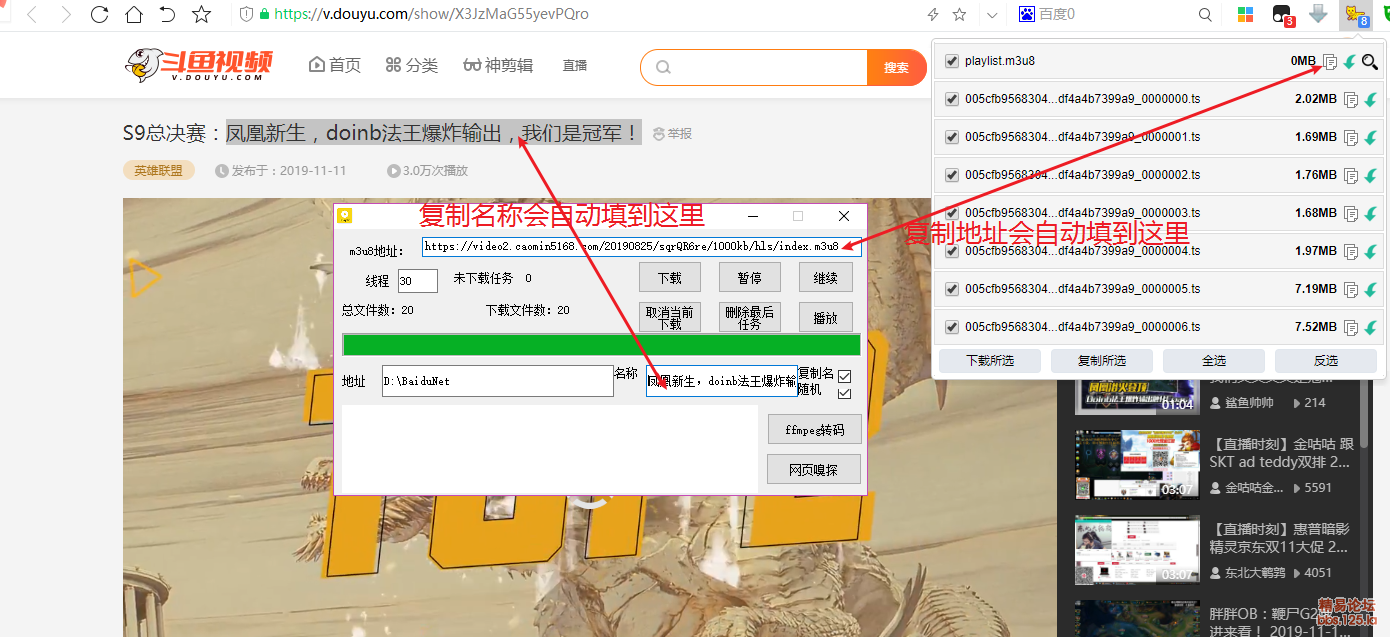
Task: Go forward with the browser forward arrow
Action: (x=65, y=14)
